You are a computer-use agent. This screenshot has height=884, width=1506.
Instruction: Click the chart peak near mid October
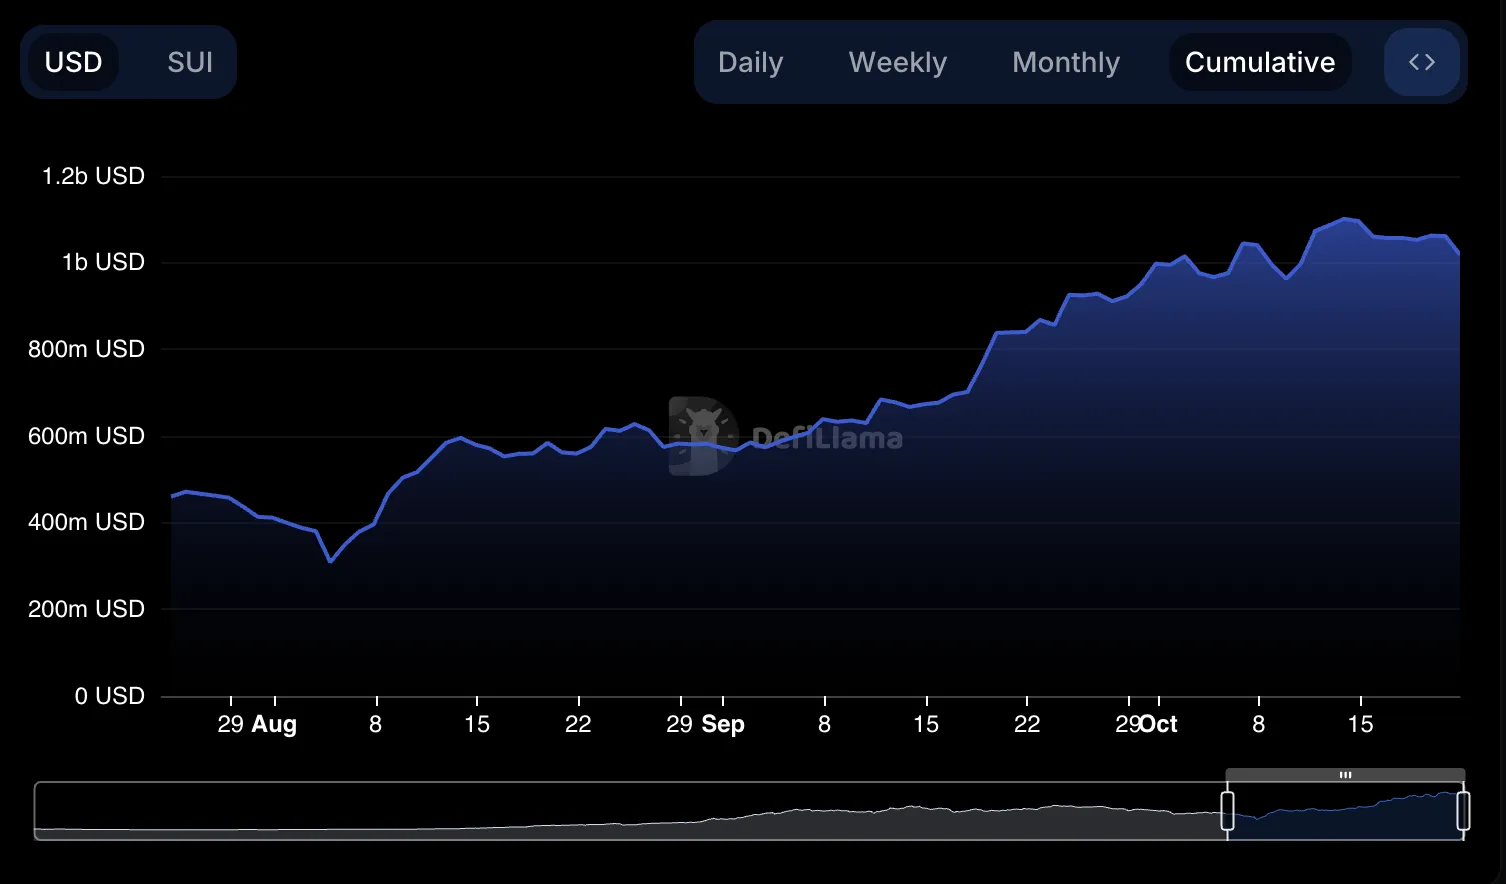1344,218
